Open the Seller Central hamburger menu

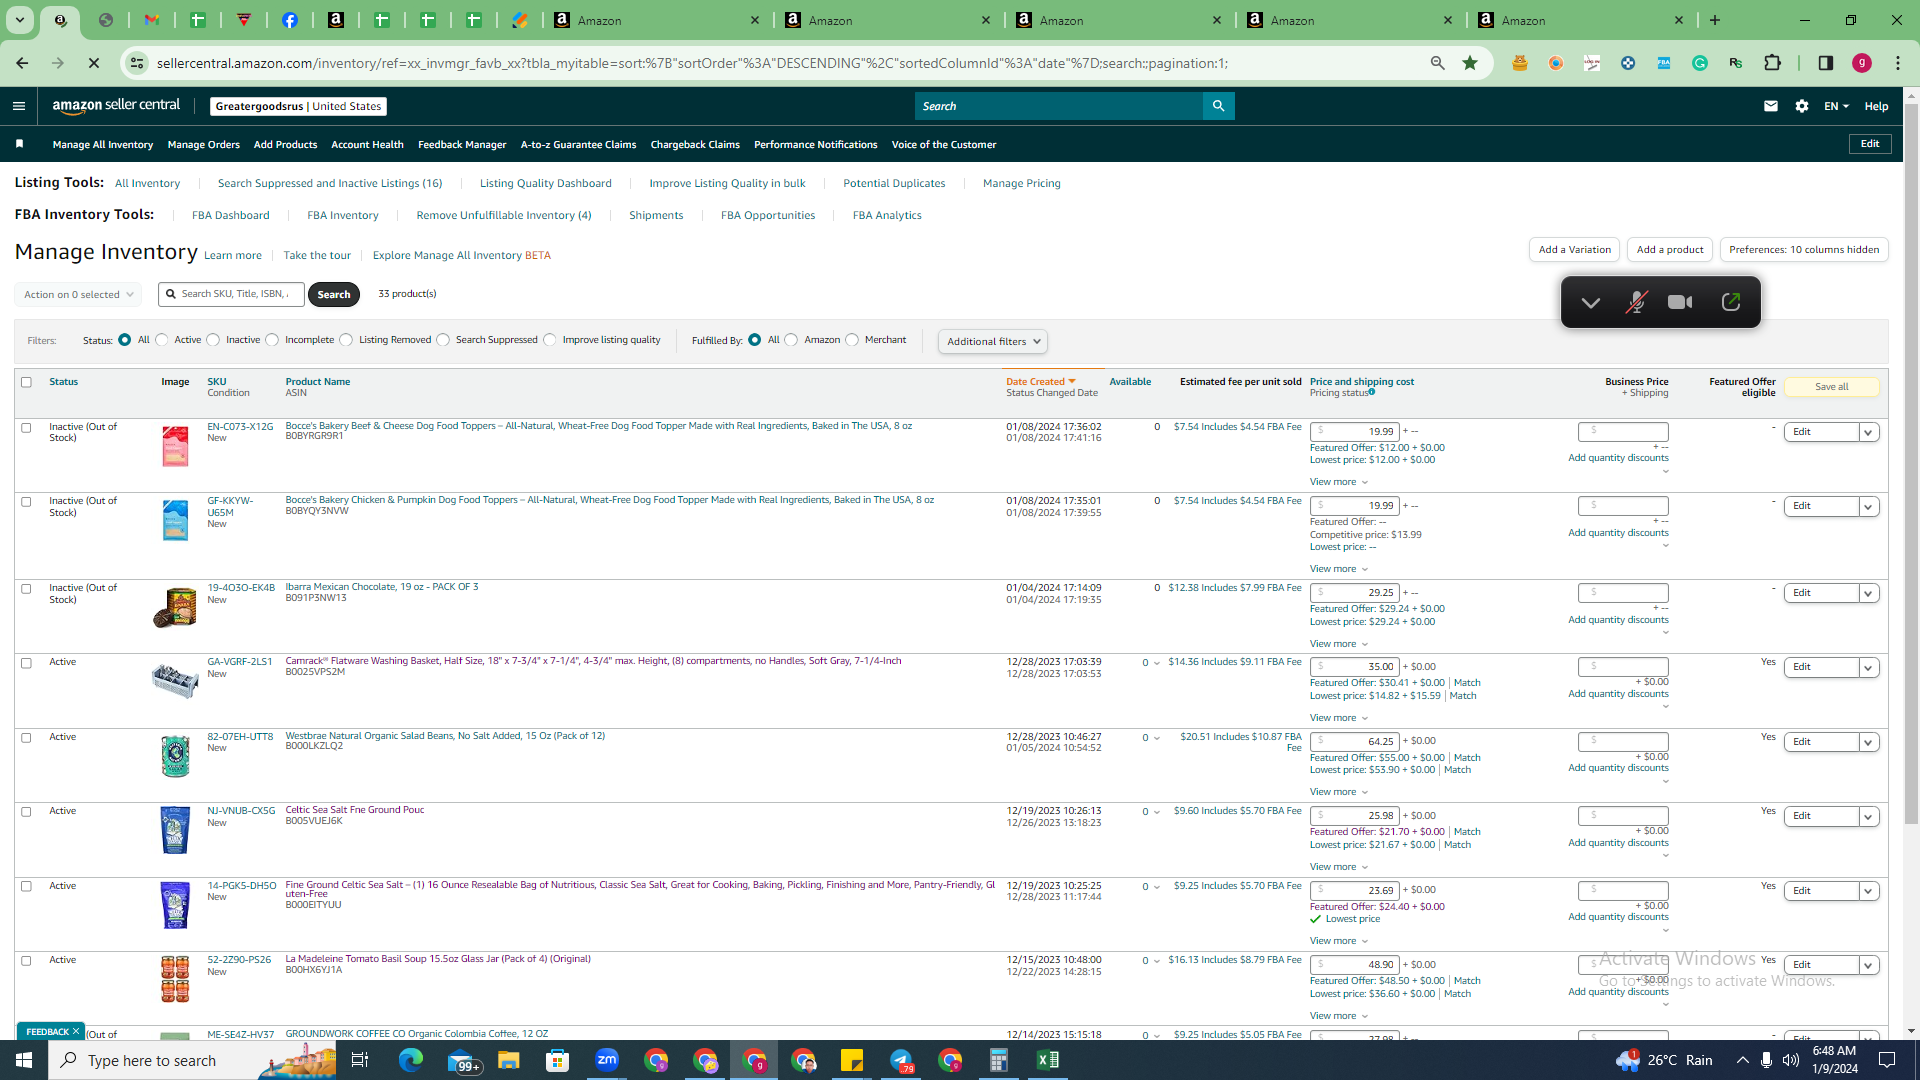point(19,106)
